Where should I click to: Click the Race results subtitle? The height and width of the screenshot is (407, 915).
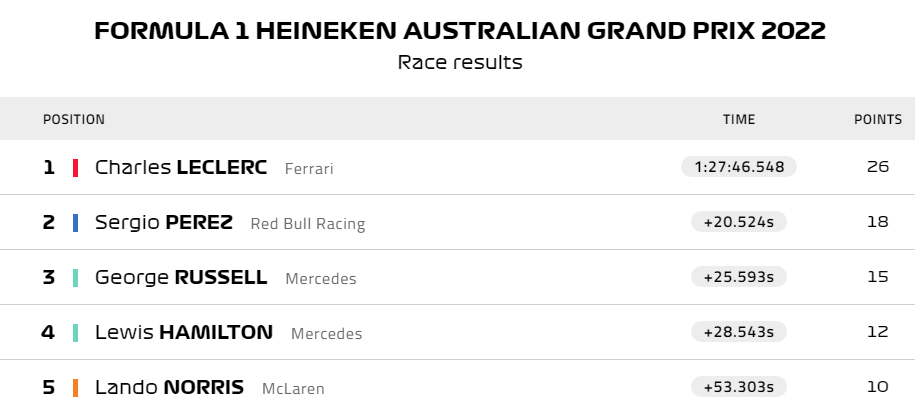pyautogui.click(x=460, y=62)
